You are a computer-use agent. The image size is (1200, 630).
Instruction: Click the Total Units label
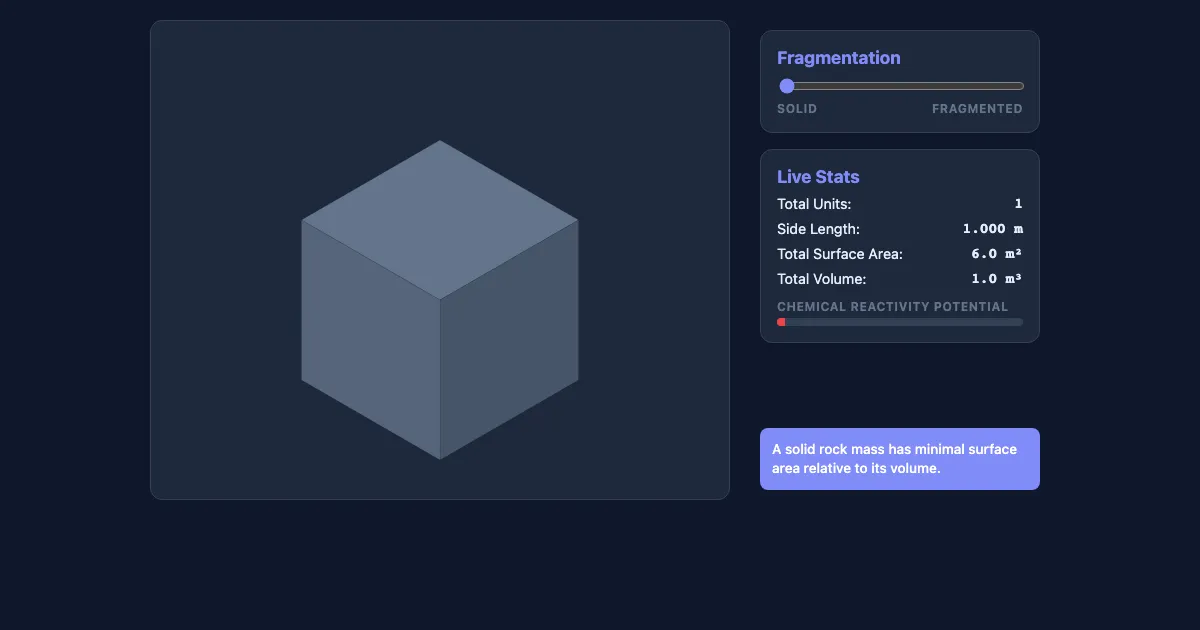814,204
